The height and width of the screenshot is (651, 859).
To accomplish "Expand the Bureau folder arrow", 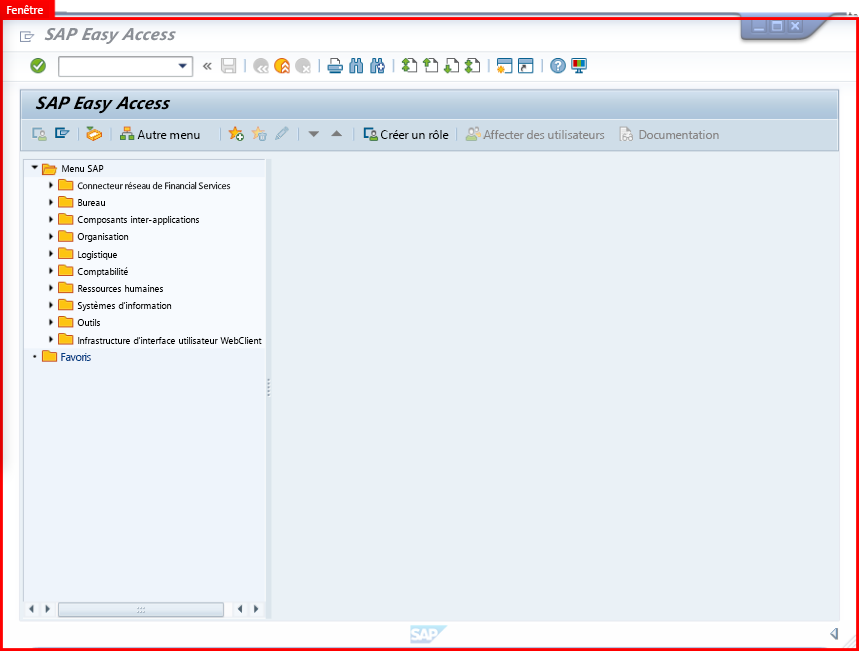I will tap(51, 202).
